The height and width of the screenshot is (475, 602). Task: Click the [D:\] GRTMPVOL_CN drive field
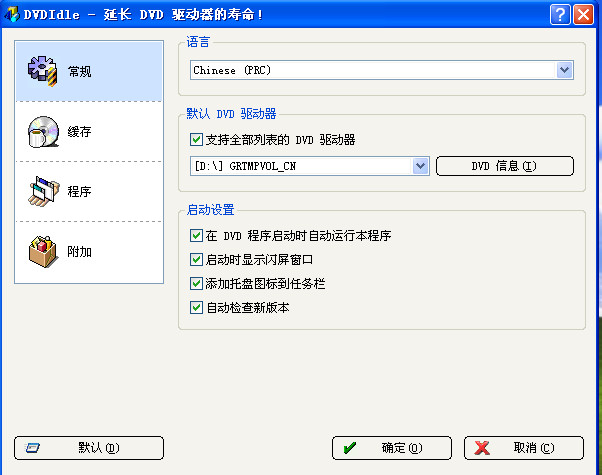[309, 166]
